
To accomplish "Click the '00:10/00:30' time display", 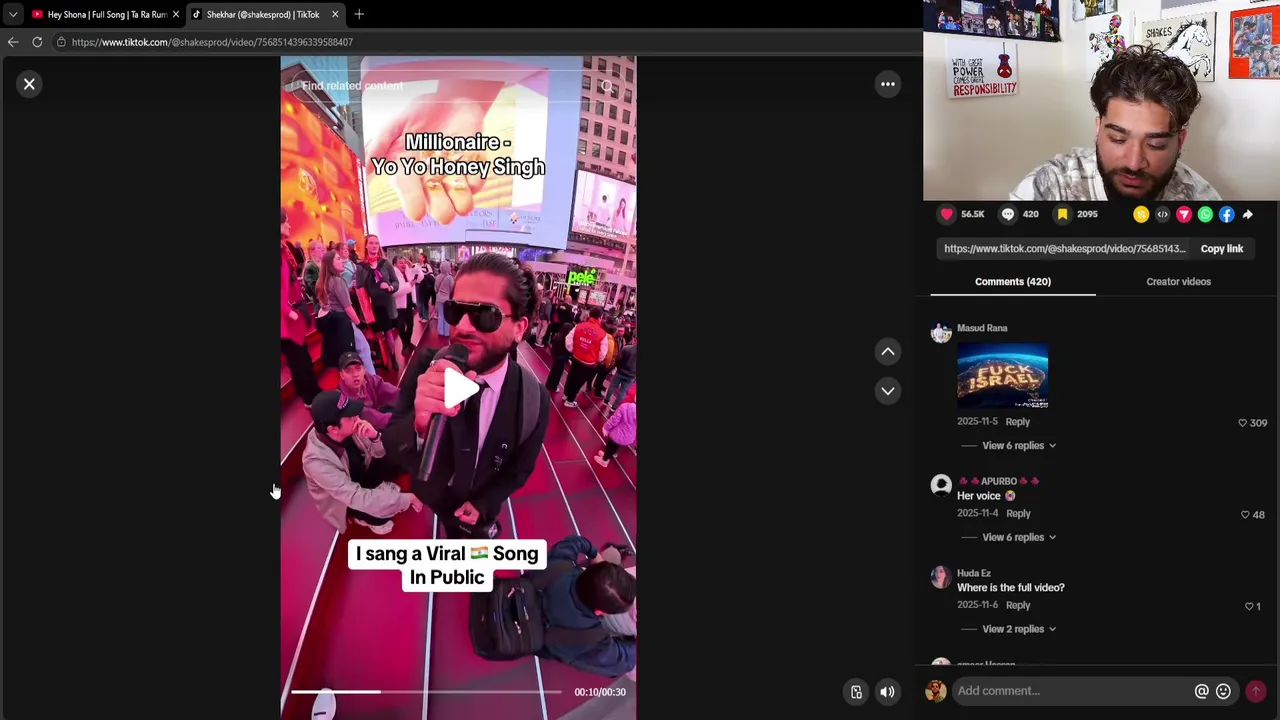I will point(600,692).
